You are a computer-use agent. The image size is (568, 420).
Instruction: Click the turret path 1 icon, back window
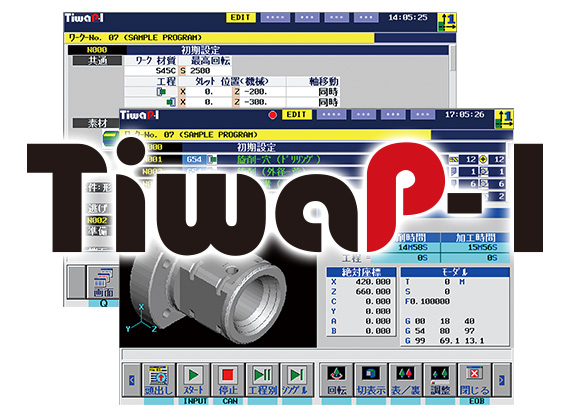[x=447, y=22]
